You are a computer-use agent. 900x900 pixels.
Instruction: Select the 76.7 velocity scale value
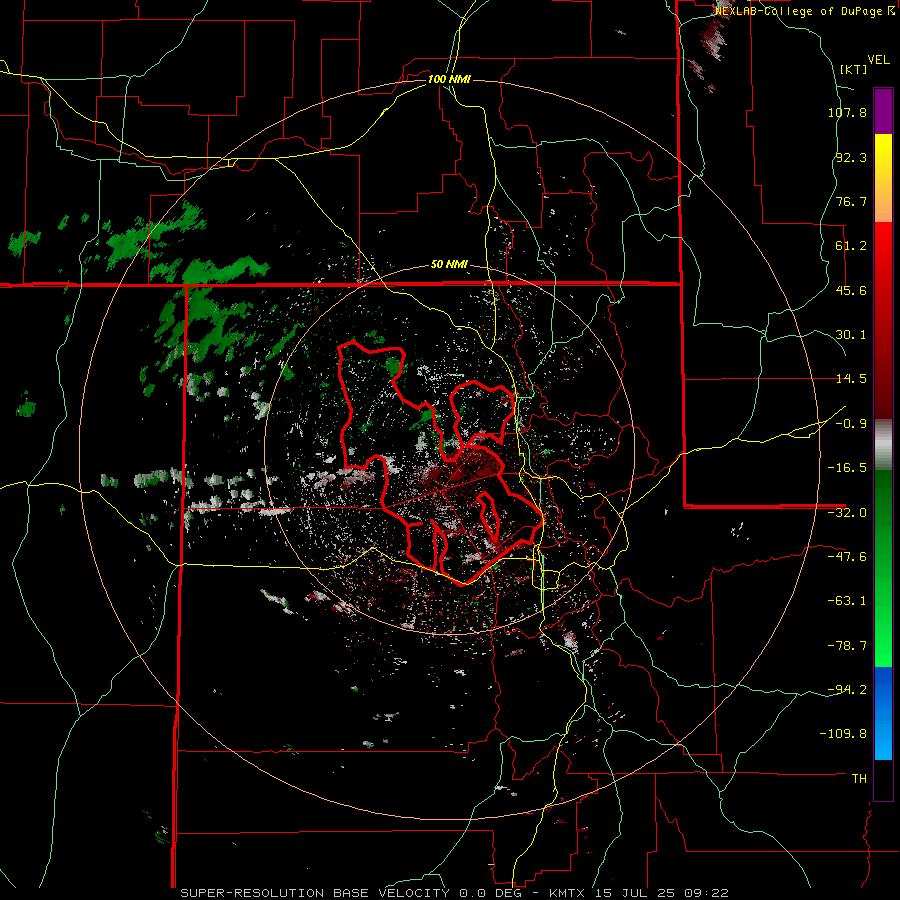pos(851,201)
